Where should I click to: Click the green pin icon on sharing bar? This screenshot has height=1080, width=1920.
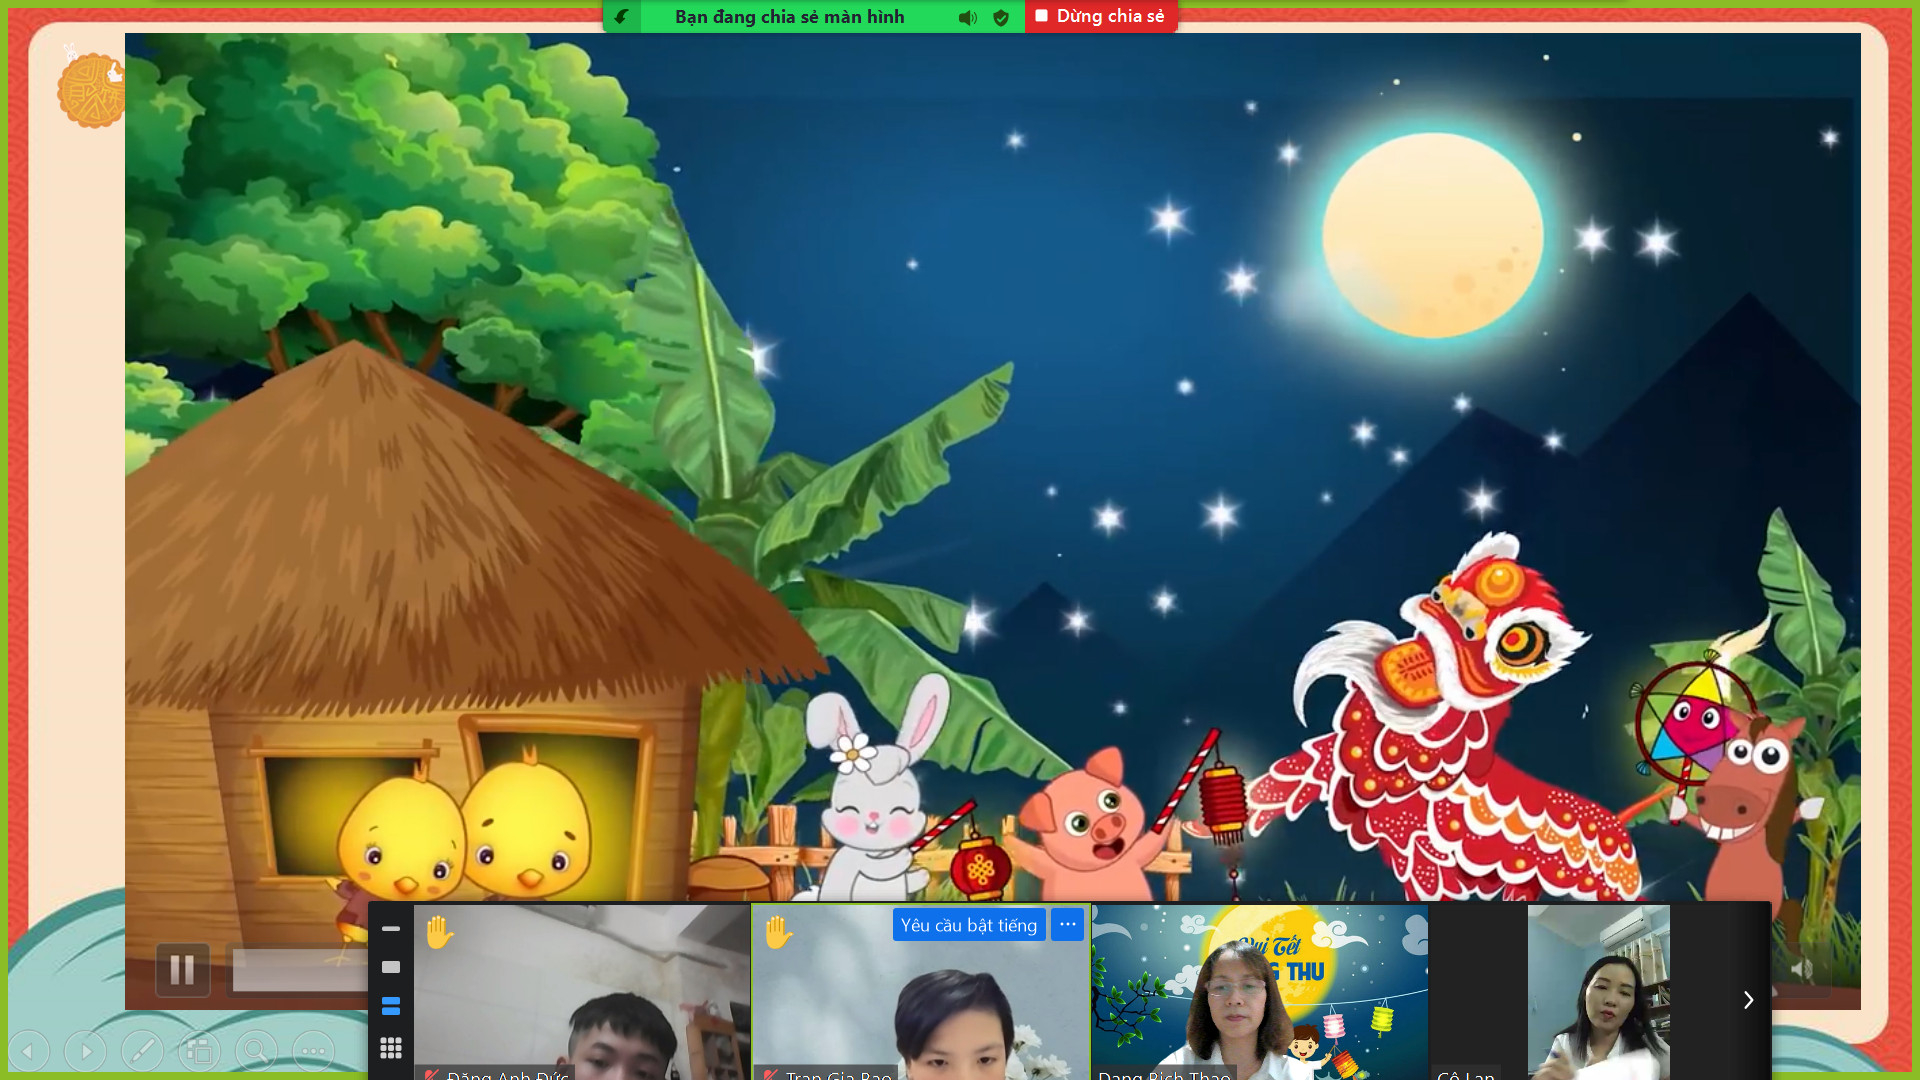point(621,16)
